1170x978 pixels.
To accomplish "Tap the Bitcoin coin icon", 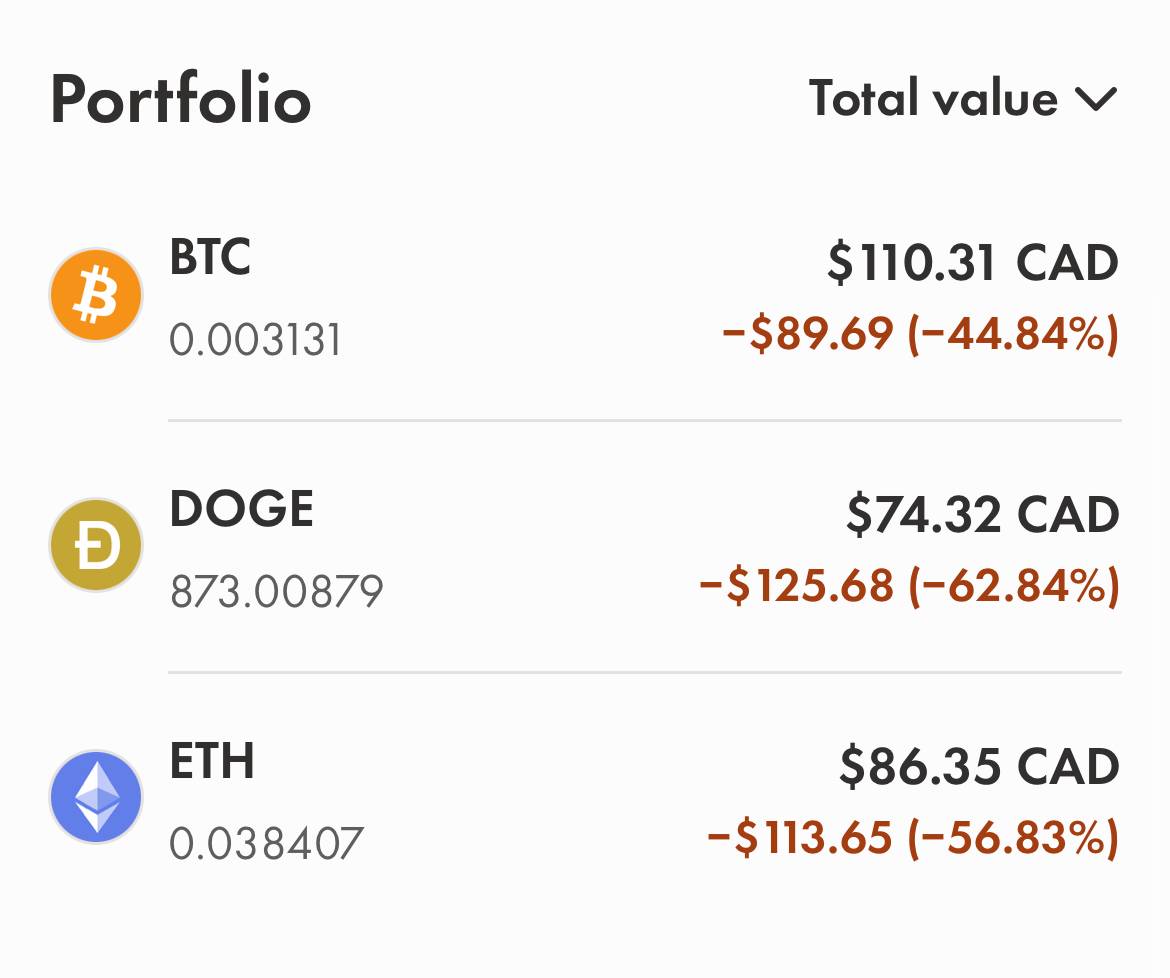I will click(96, 295).
